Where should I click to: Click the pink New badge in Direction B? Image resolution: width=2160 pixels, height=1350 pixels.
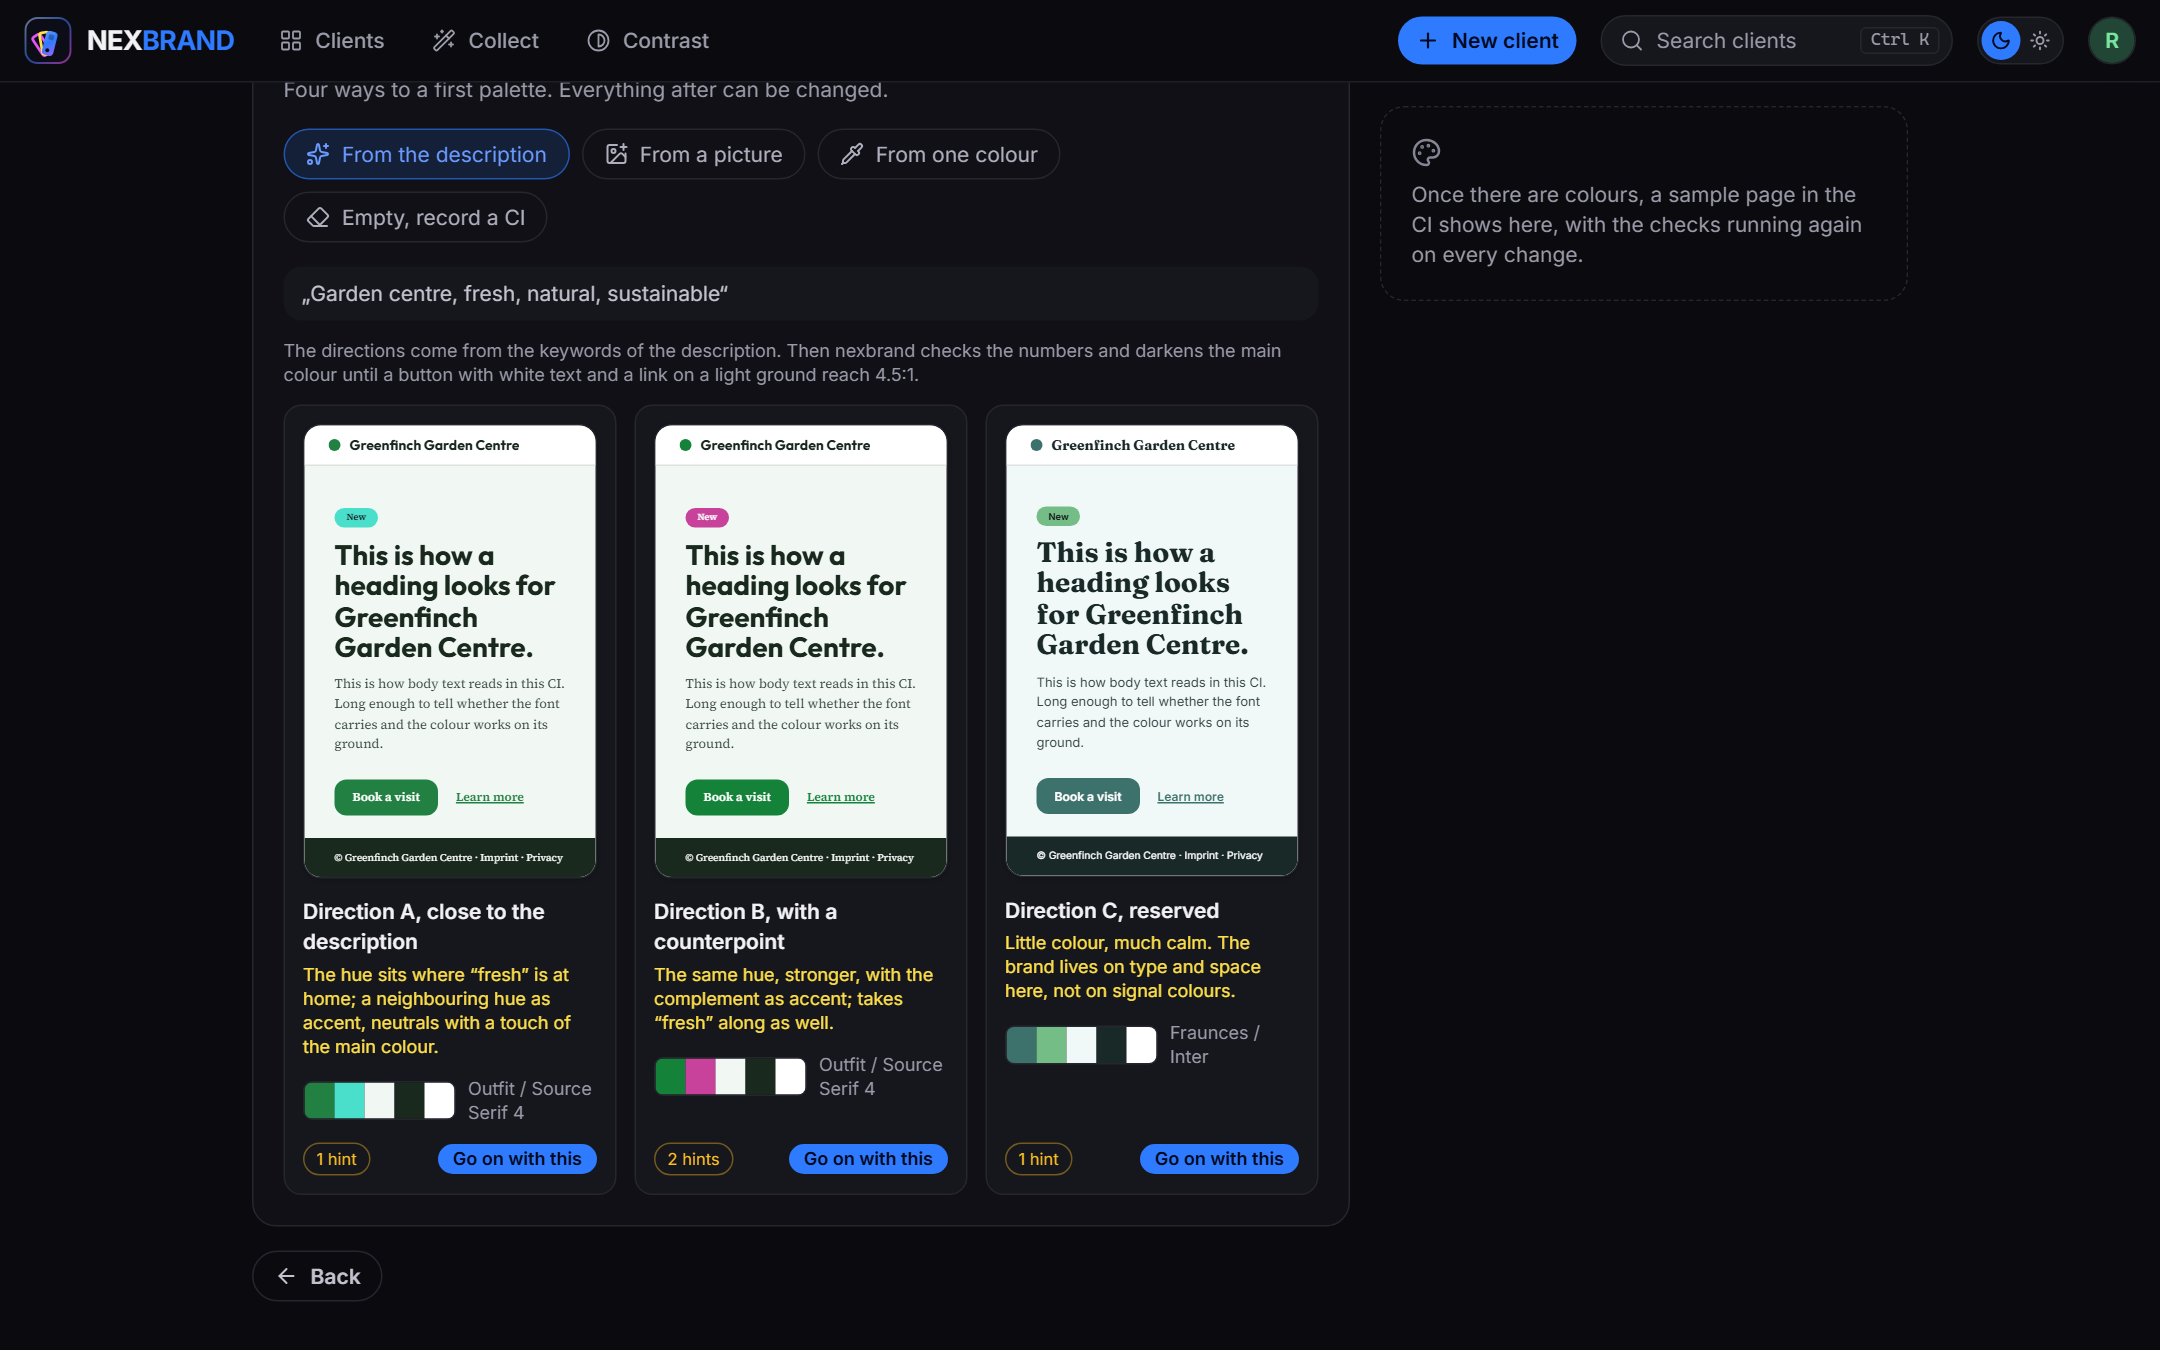[x=707, y=517]
